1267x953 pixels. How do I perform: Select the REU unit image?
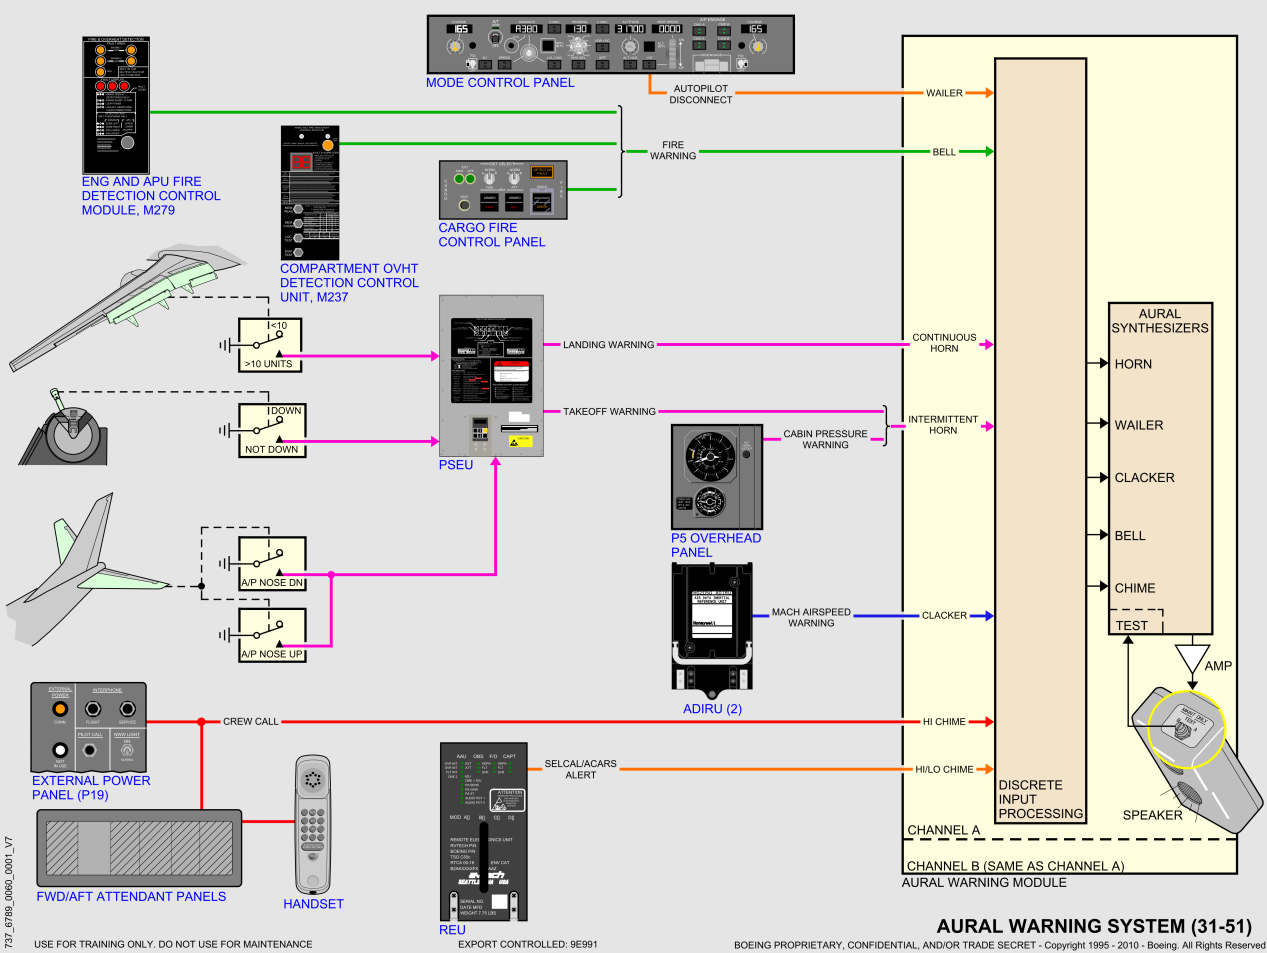483,831
